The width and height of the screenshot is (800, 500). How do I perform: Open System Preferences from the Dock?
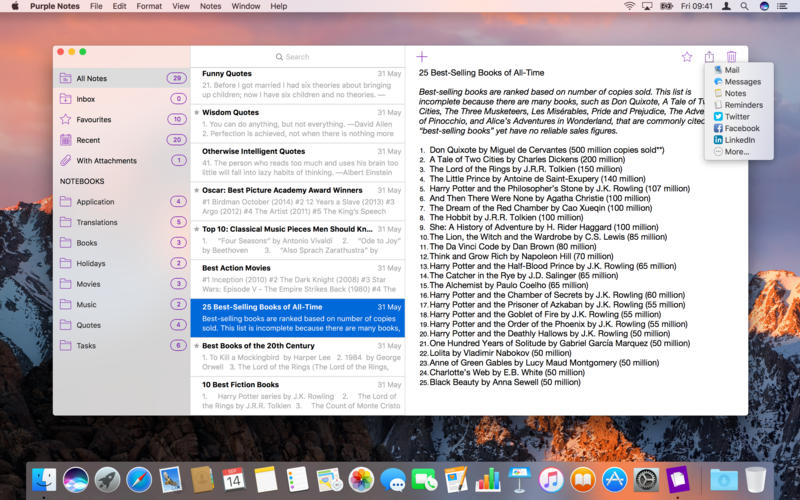pyautogui.click(x=646, y=480)
